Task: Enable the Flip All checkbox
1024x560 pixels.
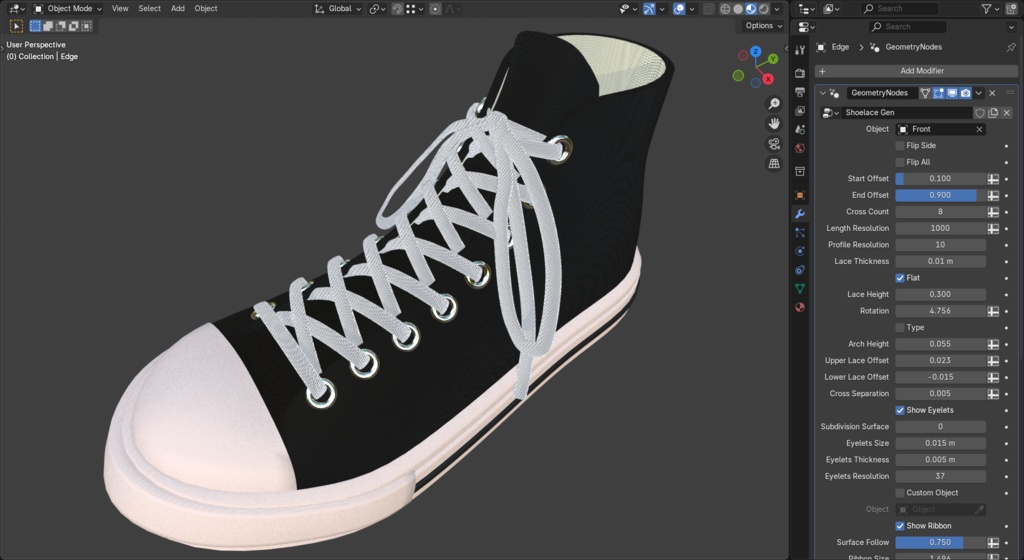Action: pos(900,162)
